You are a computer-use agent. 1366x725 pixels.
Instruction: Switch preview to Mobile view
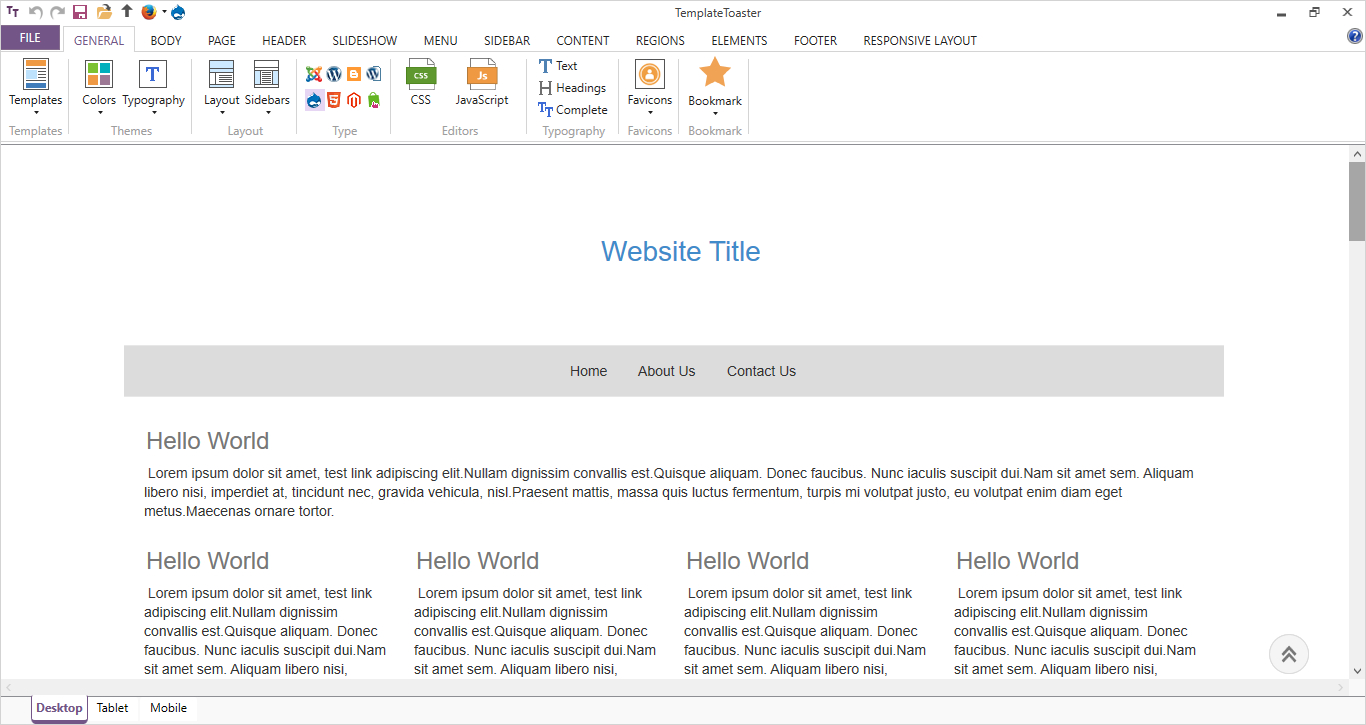(x=168, y=708)
